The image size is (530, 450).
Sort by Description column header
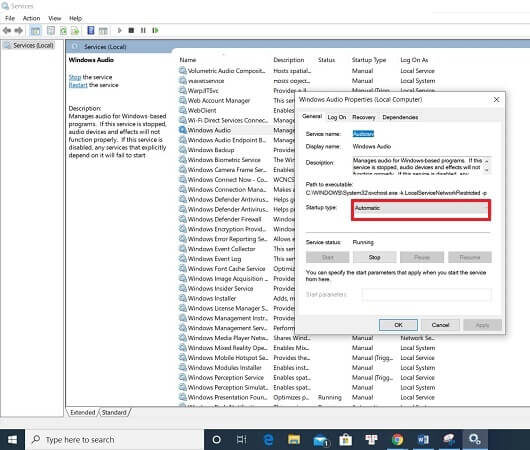click(x=289, y=60)
